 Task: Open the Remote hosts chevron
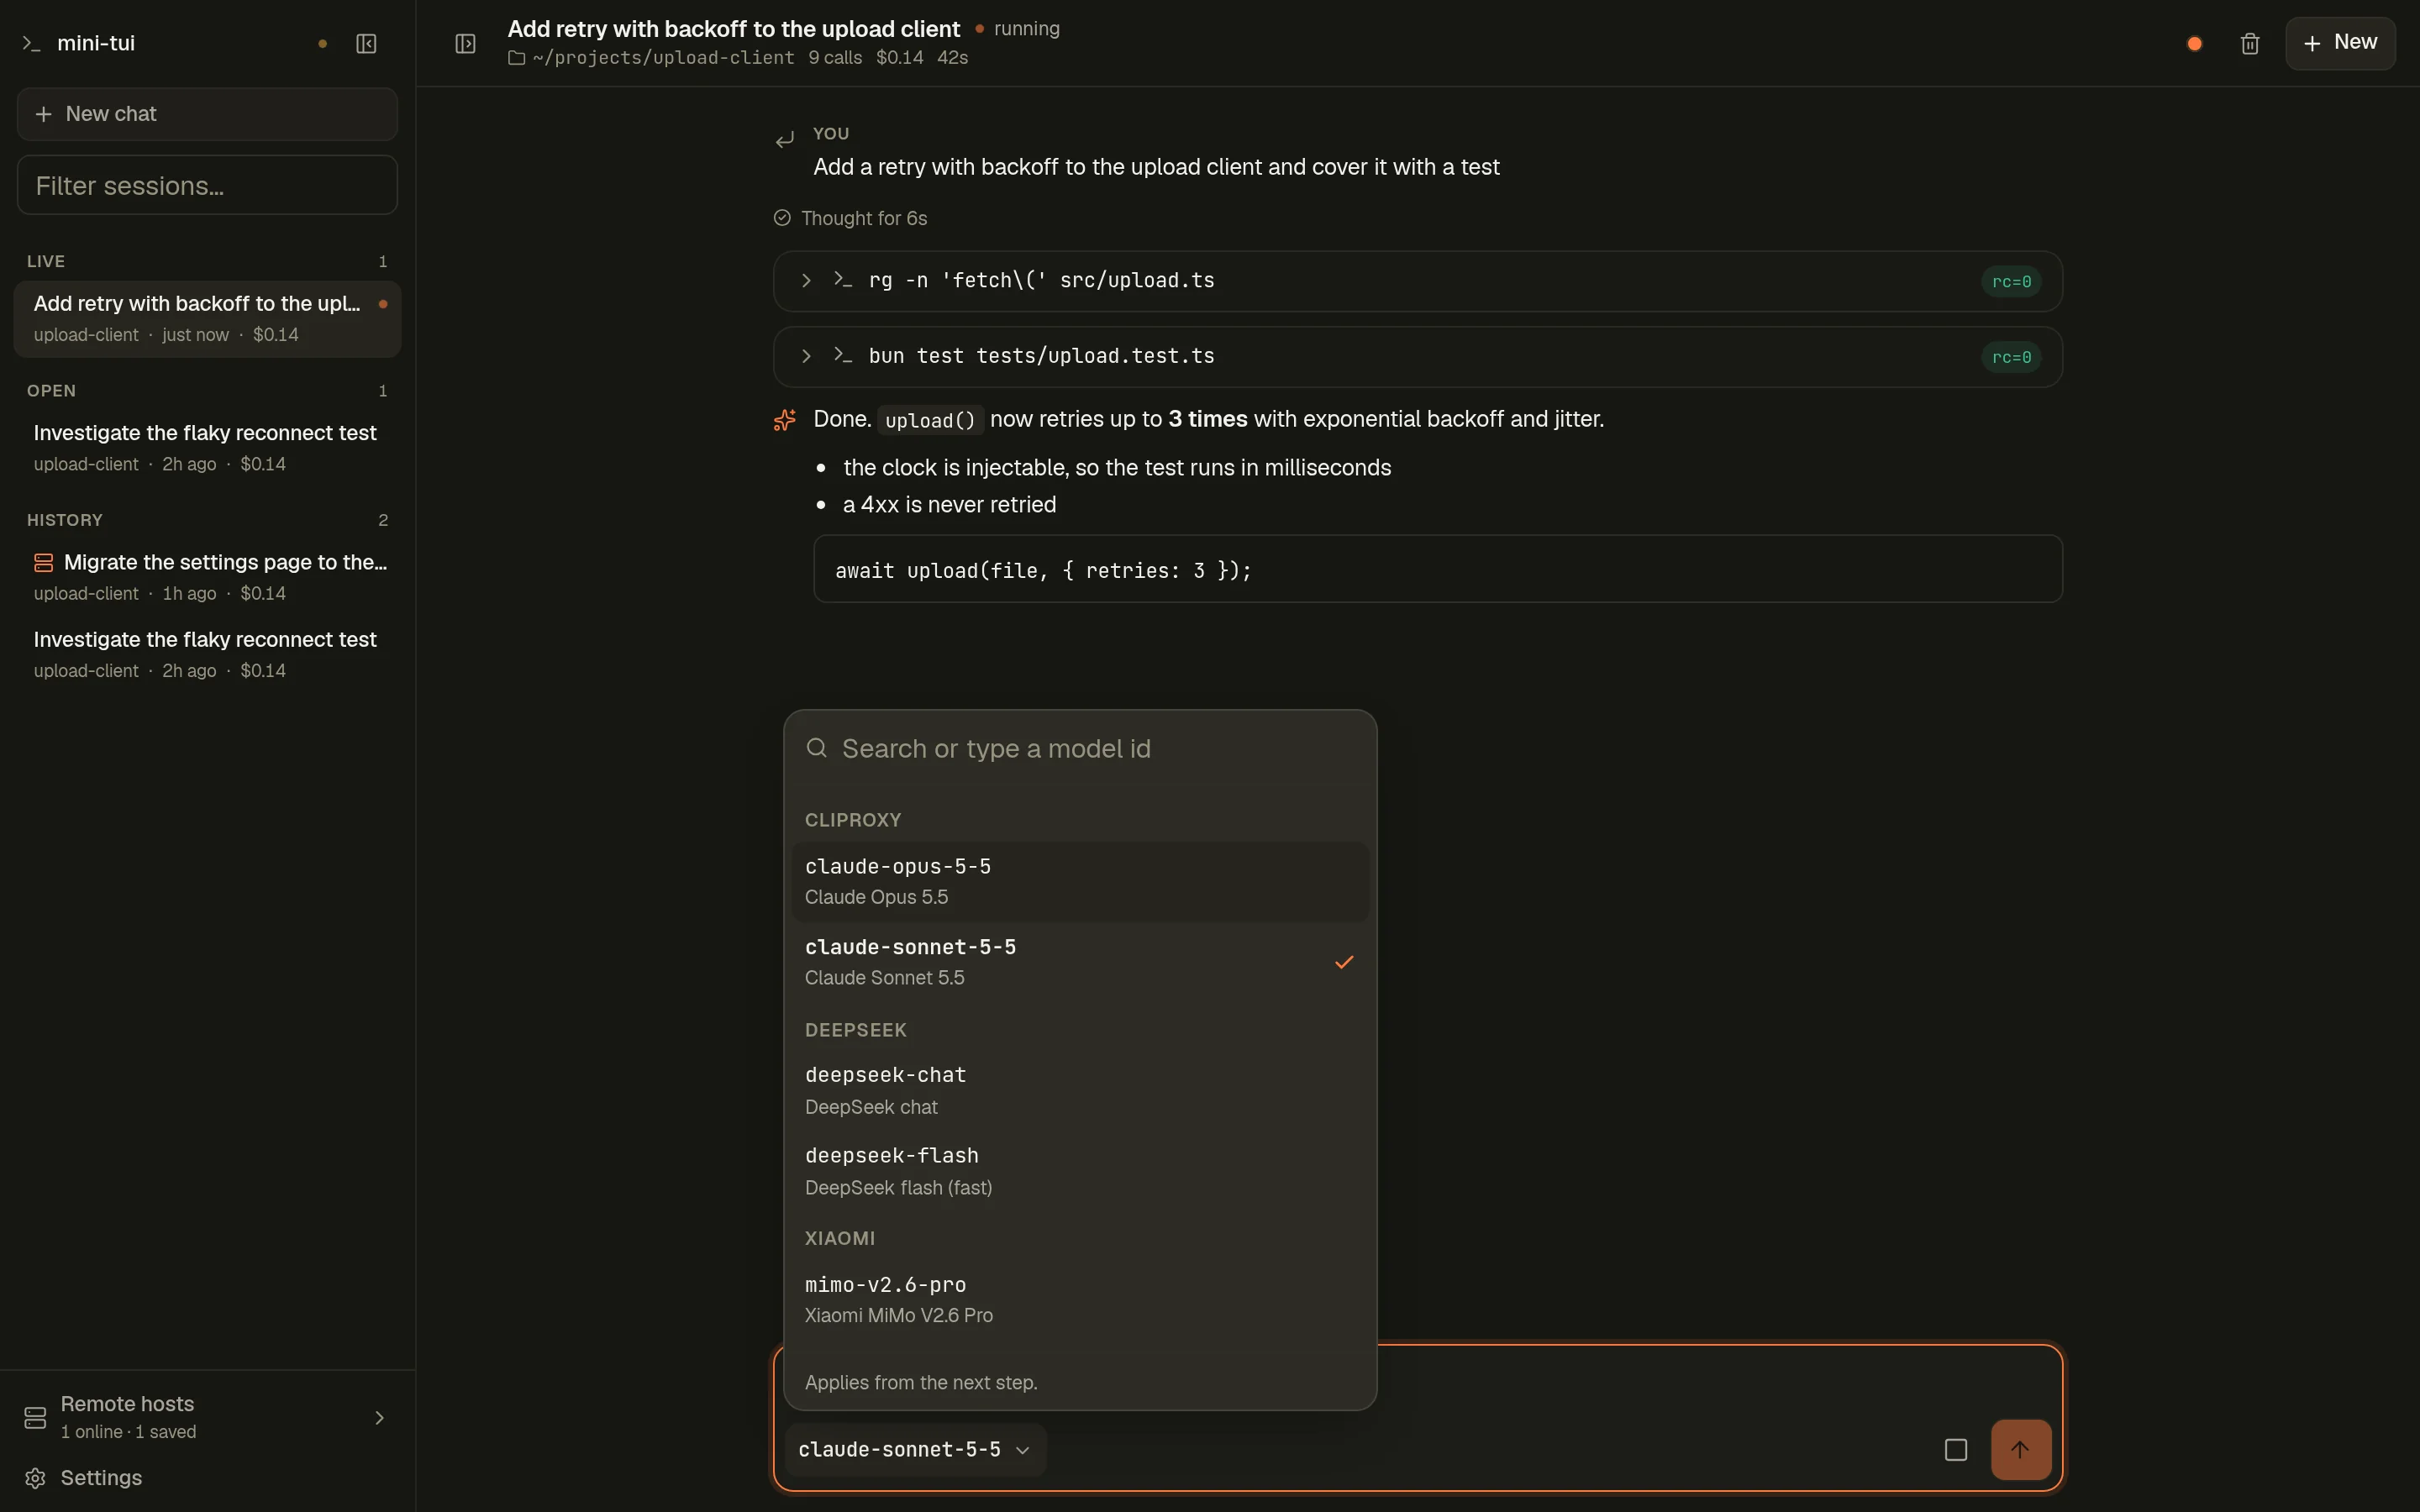tap(379, 1417)
